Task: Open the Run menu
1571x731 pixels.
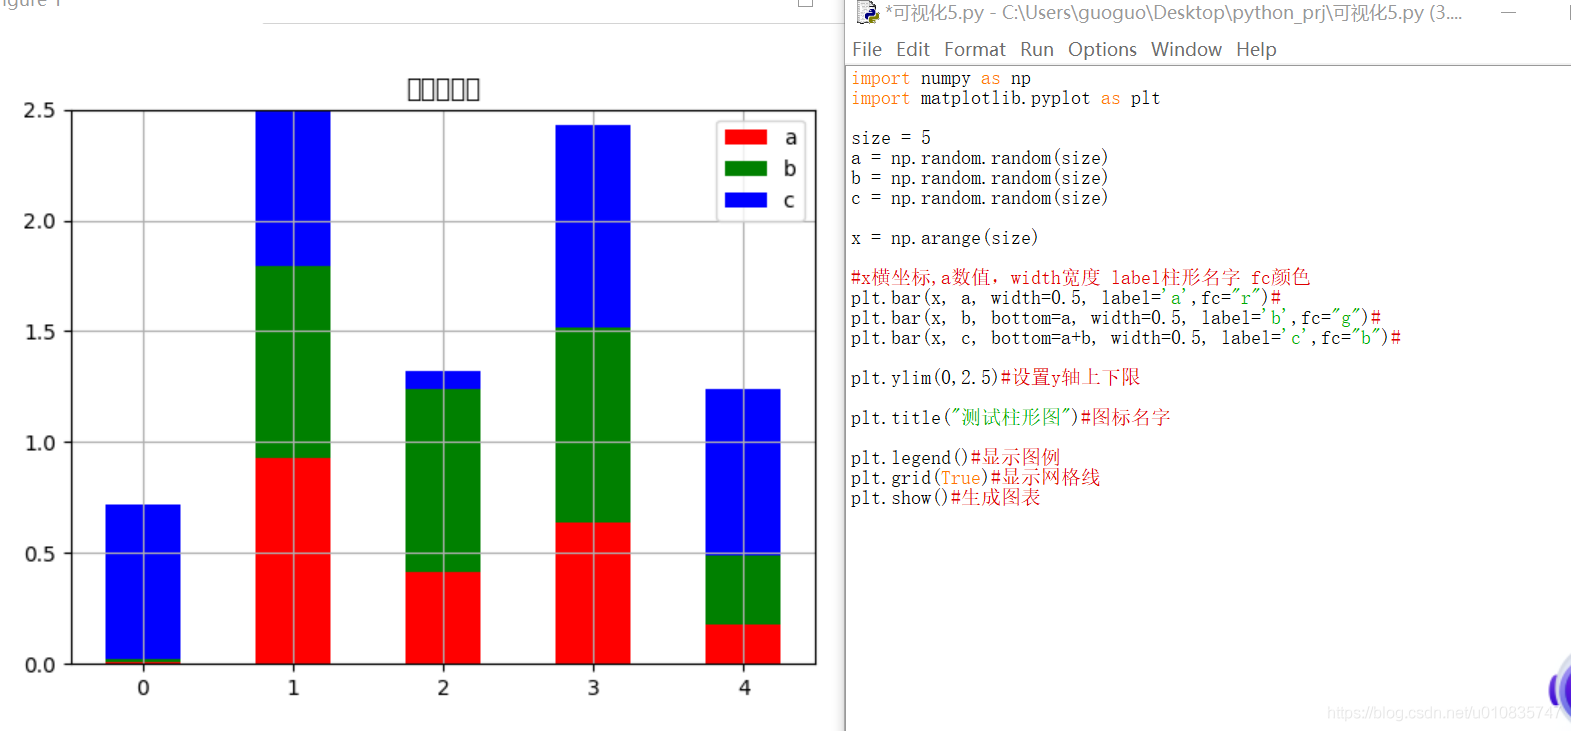Action: (x=1037, y=49)
